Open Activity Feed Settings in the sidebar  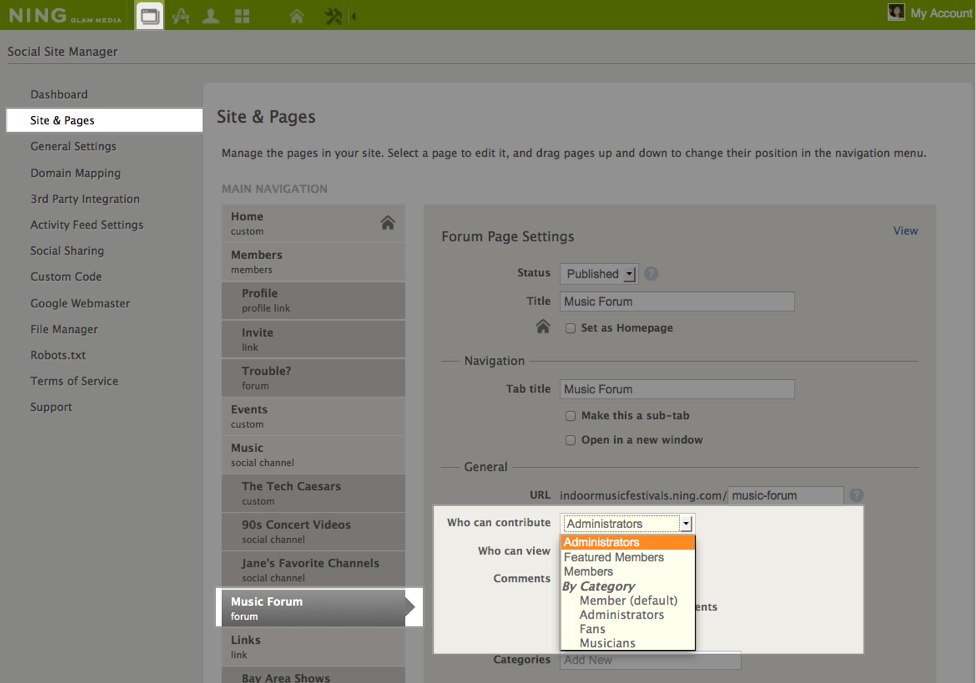pos(87,225)
